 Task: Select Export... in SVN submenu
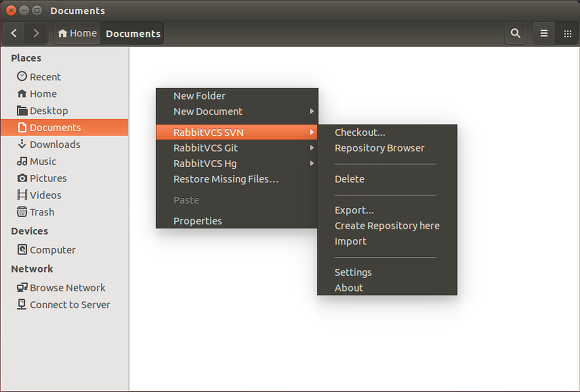pos(387,210)
